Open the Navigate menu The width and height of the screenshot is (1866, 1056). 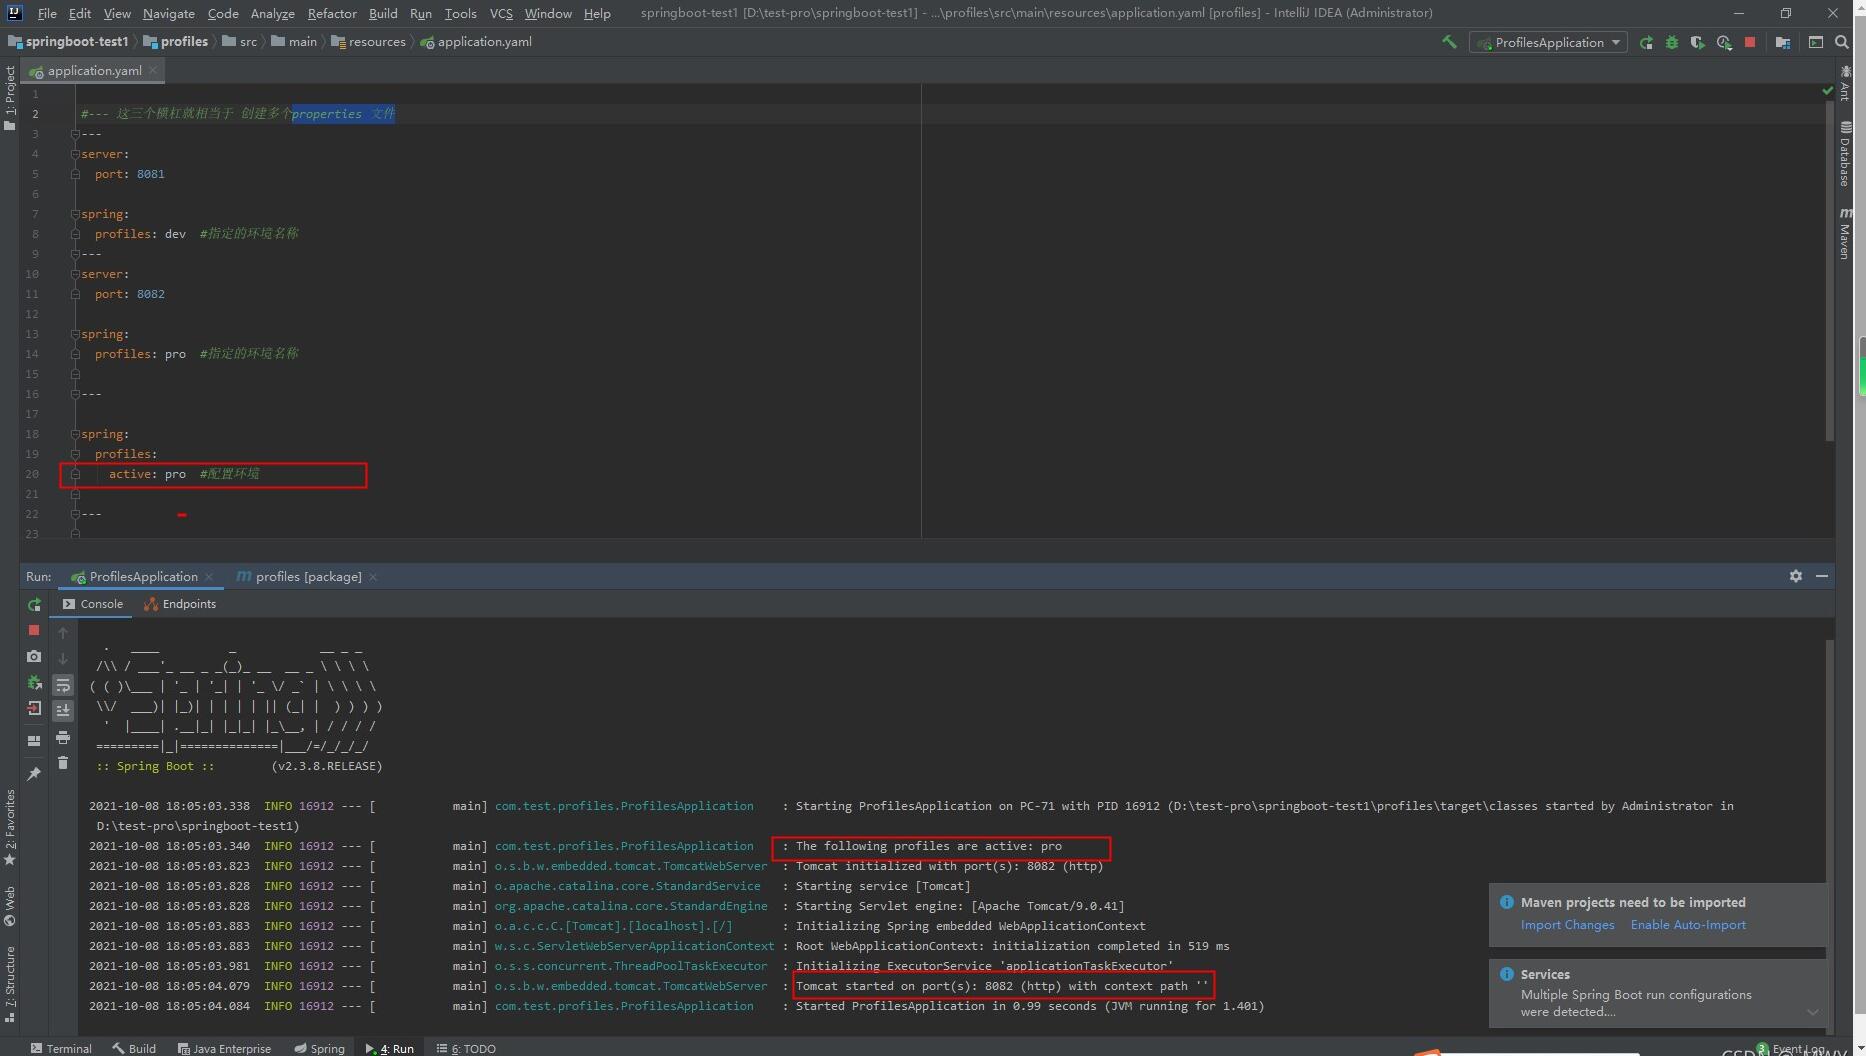click(168, 13)
